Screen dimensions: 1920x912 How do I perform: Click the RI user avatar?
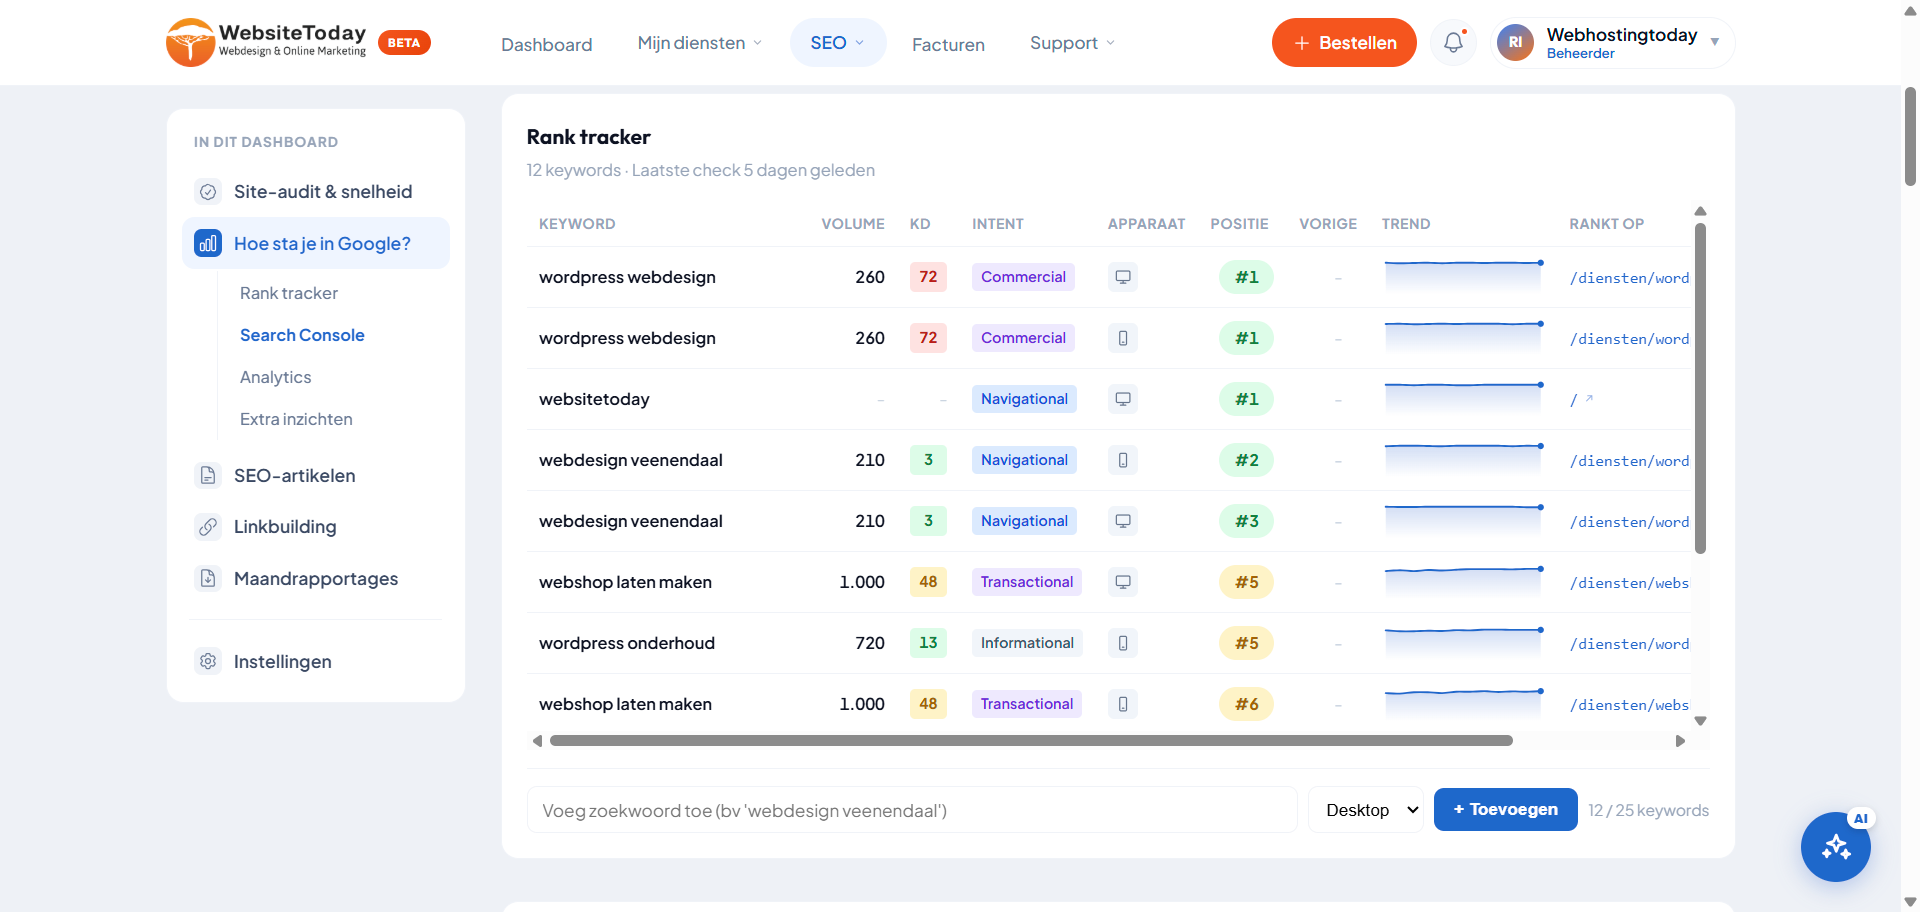(1515, 43)
